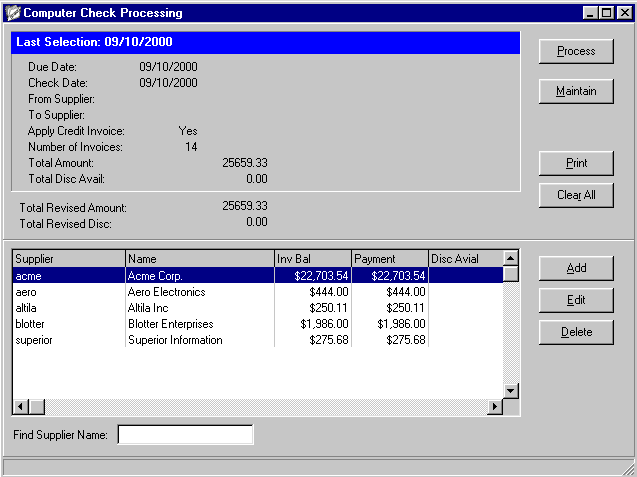Open the Maintain dialog button
The height and width of the screenshot is (477, 637).
click(x=576, y=91)
